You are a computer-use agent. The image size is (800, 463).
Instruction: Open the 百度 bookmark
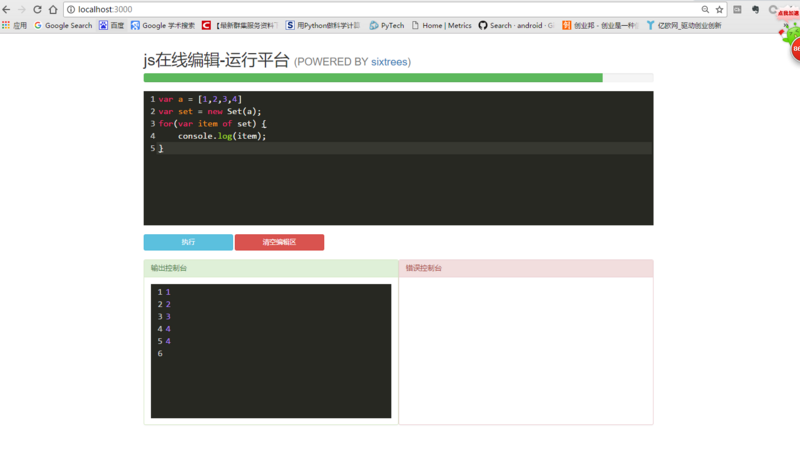(111, 25)
